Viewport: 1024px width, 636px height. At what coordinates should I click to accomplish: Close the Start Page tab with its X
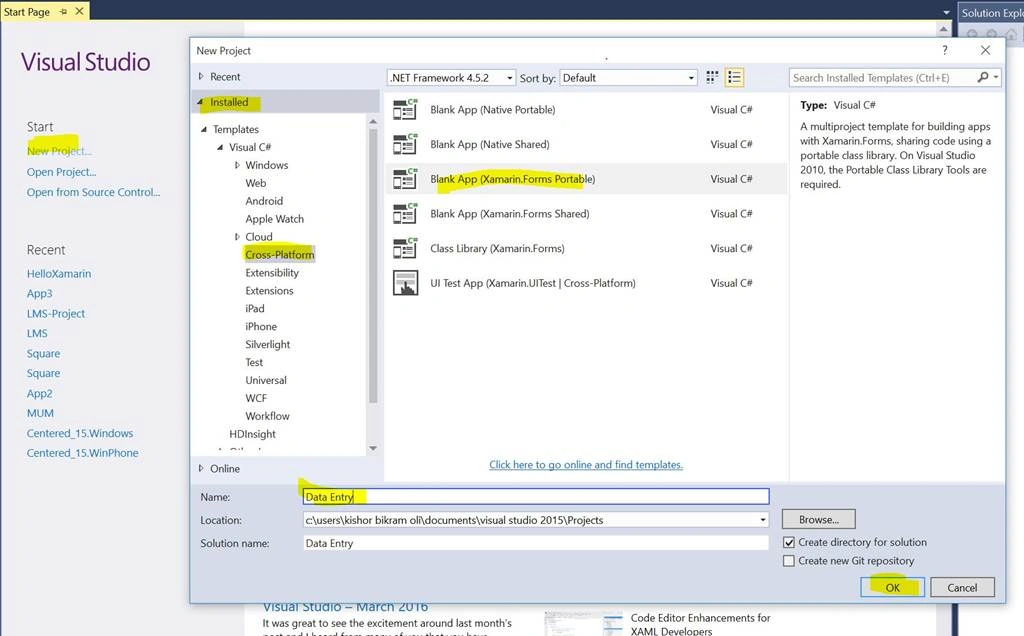point(79,11)
